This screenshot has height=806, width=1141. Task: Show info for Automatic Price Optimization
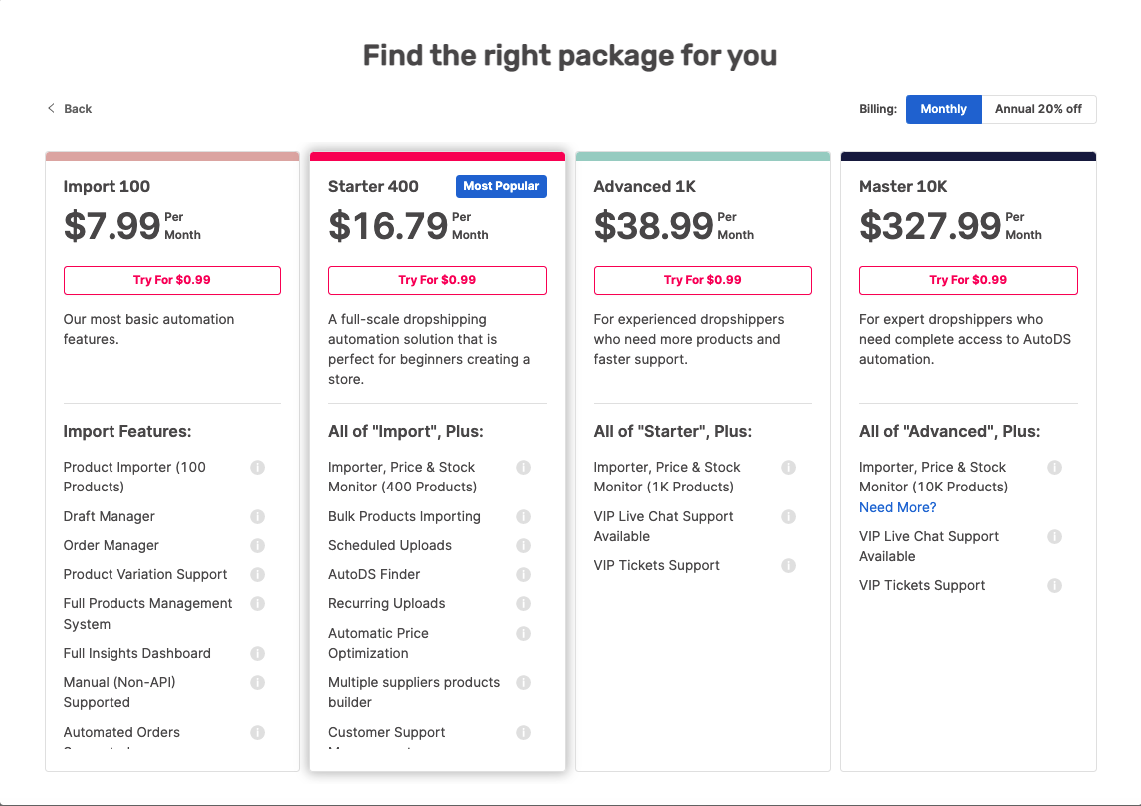coord(524,634)
